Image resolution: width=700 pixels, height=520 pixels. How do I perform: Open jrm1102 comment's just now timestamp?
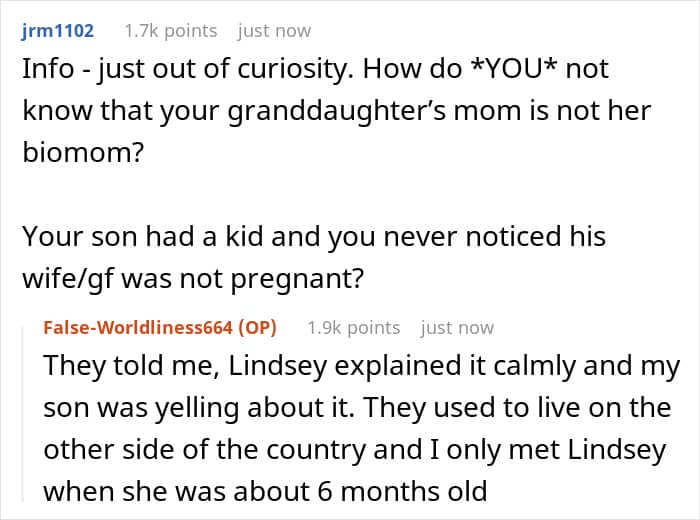274,31
